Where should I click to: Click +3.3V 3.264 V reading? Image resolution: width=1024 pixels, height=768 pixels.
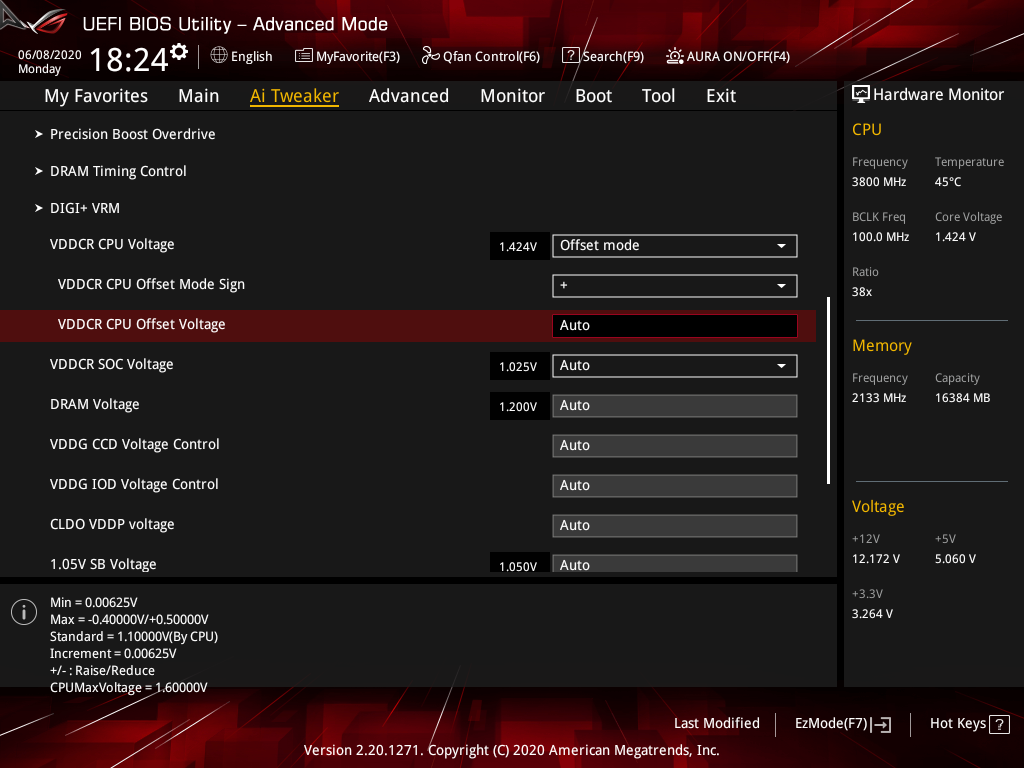coord(872,614)
